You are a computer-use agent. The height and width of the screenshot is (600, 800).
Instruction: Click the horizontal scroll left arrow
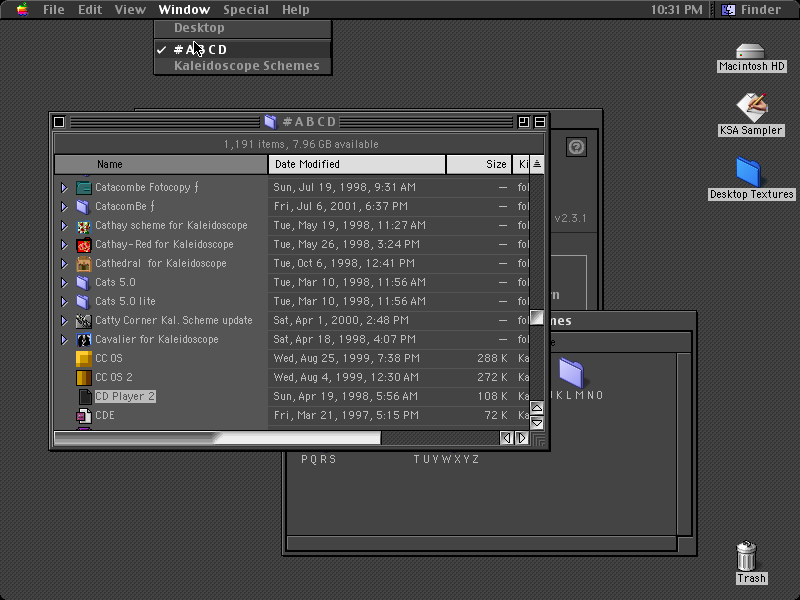(x=506, y=438)
